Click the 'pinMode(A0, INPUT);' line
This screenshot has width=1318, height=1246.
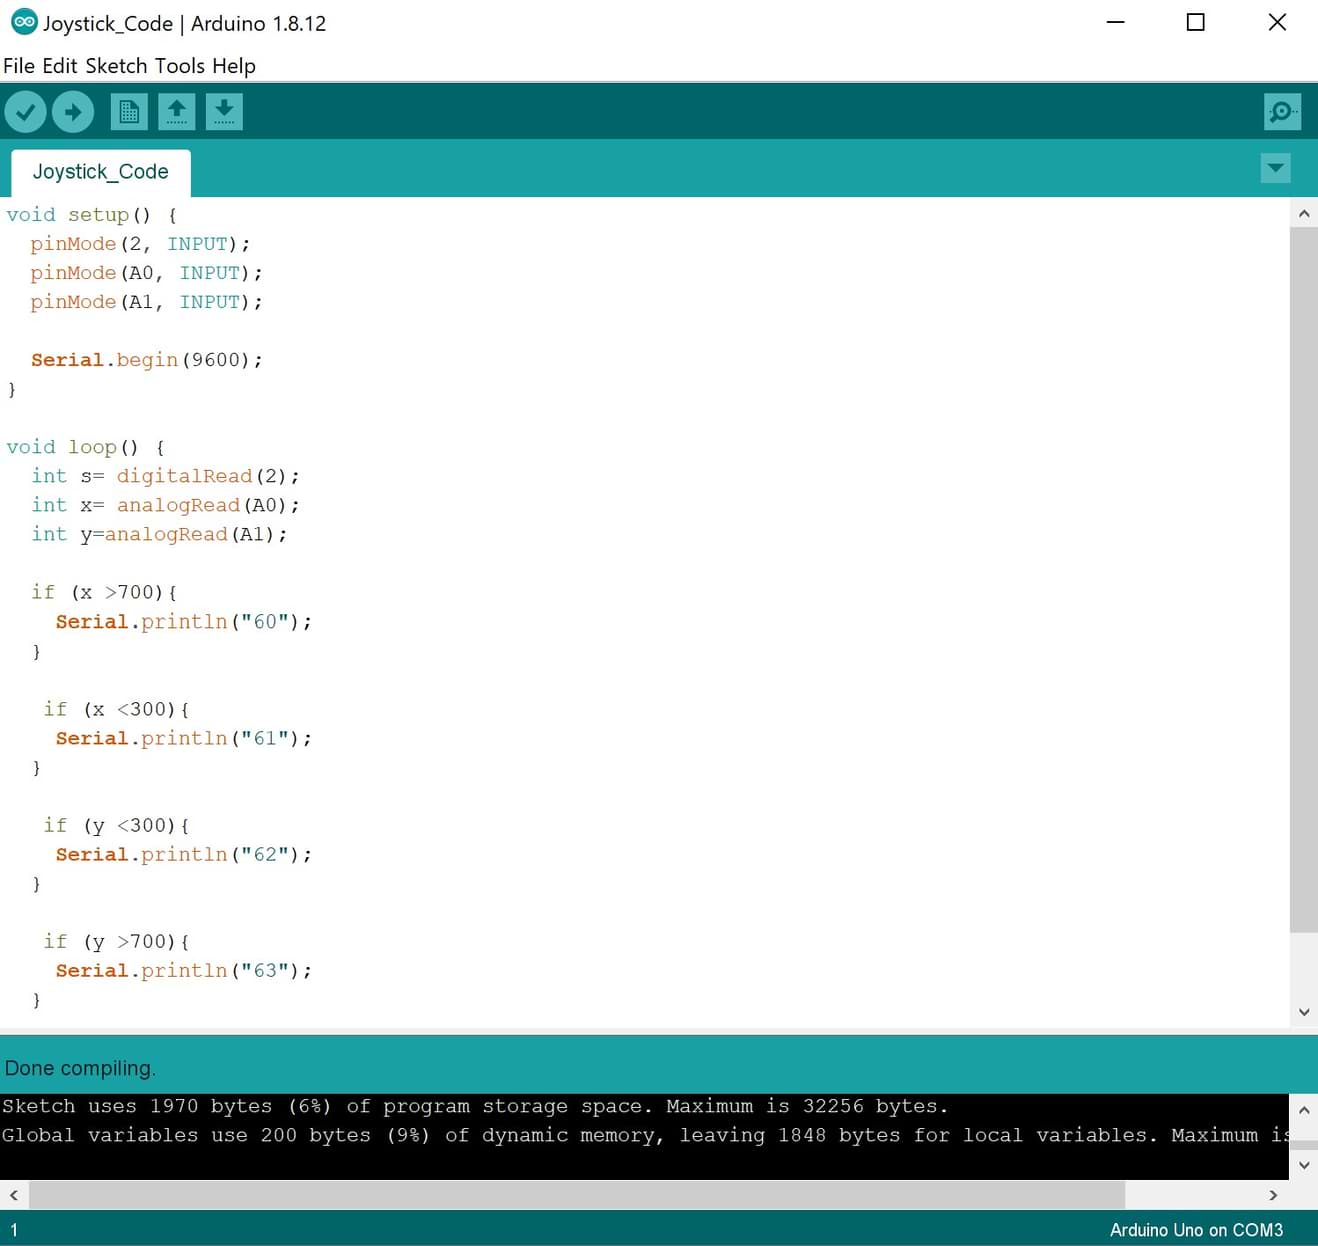pyautogui.click(x=146, y=273)
